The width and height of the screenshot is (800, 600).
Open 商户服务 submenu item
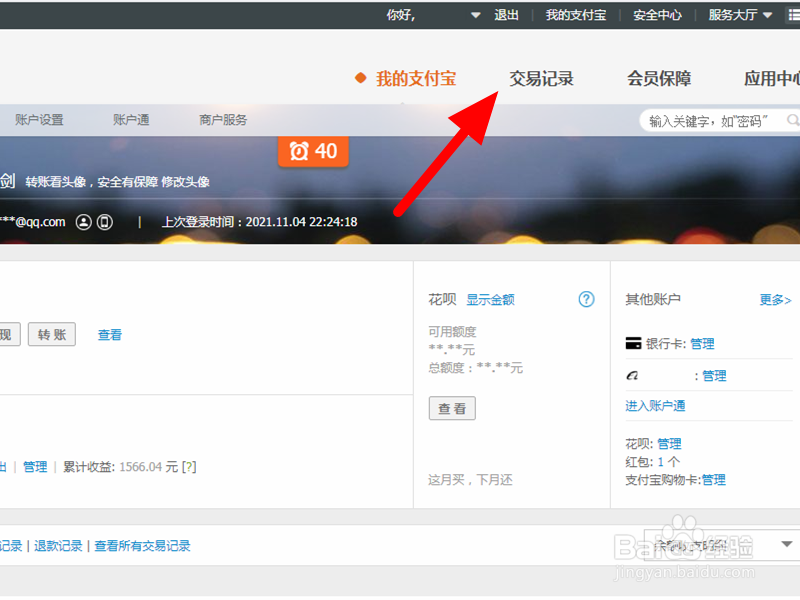click(x=223, y=120)
